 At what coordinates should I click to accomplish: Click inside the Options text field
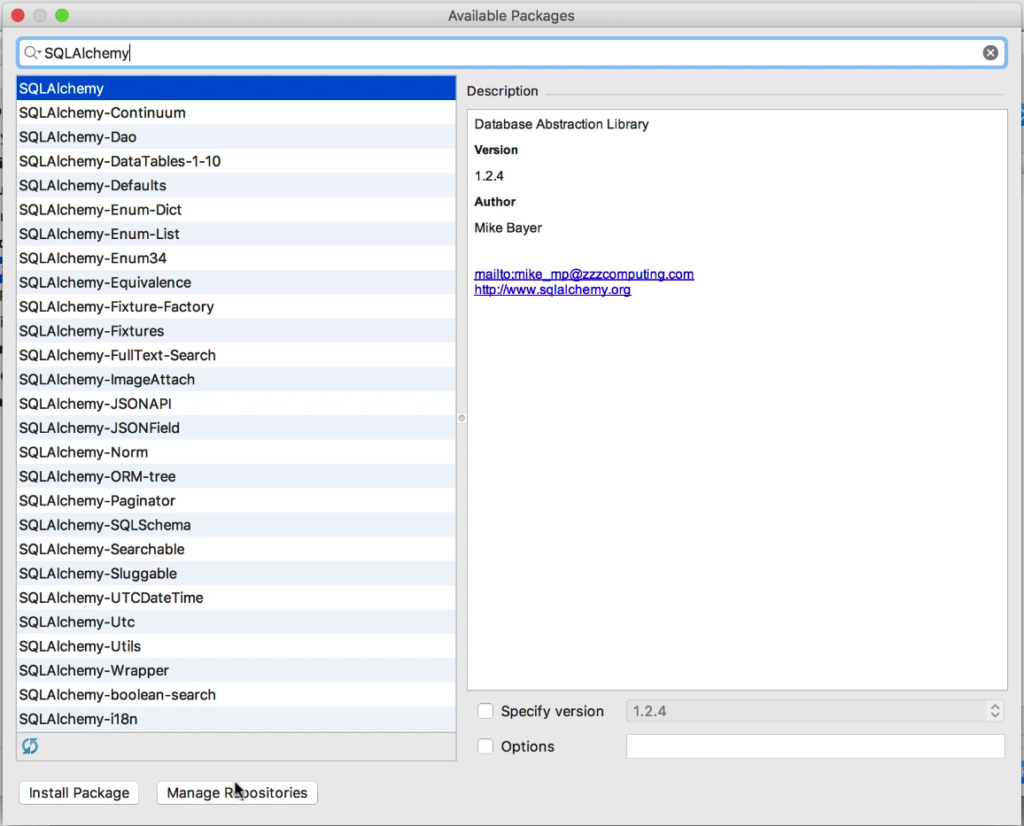tap(815, 746)
